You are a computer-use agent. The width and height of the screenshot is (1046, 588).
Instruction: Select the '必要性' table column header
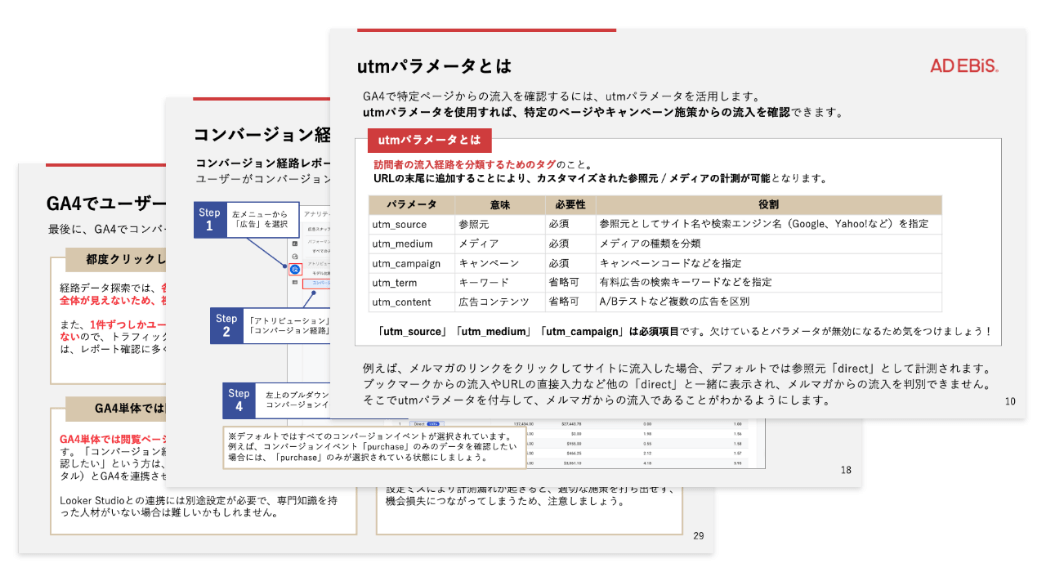(570, 204)
